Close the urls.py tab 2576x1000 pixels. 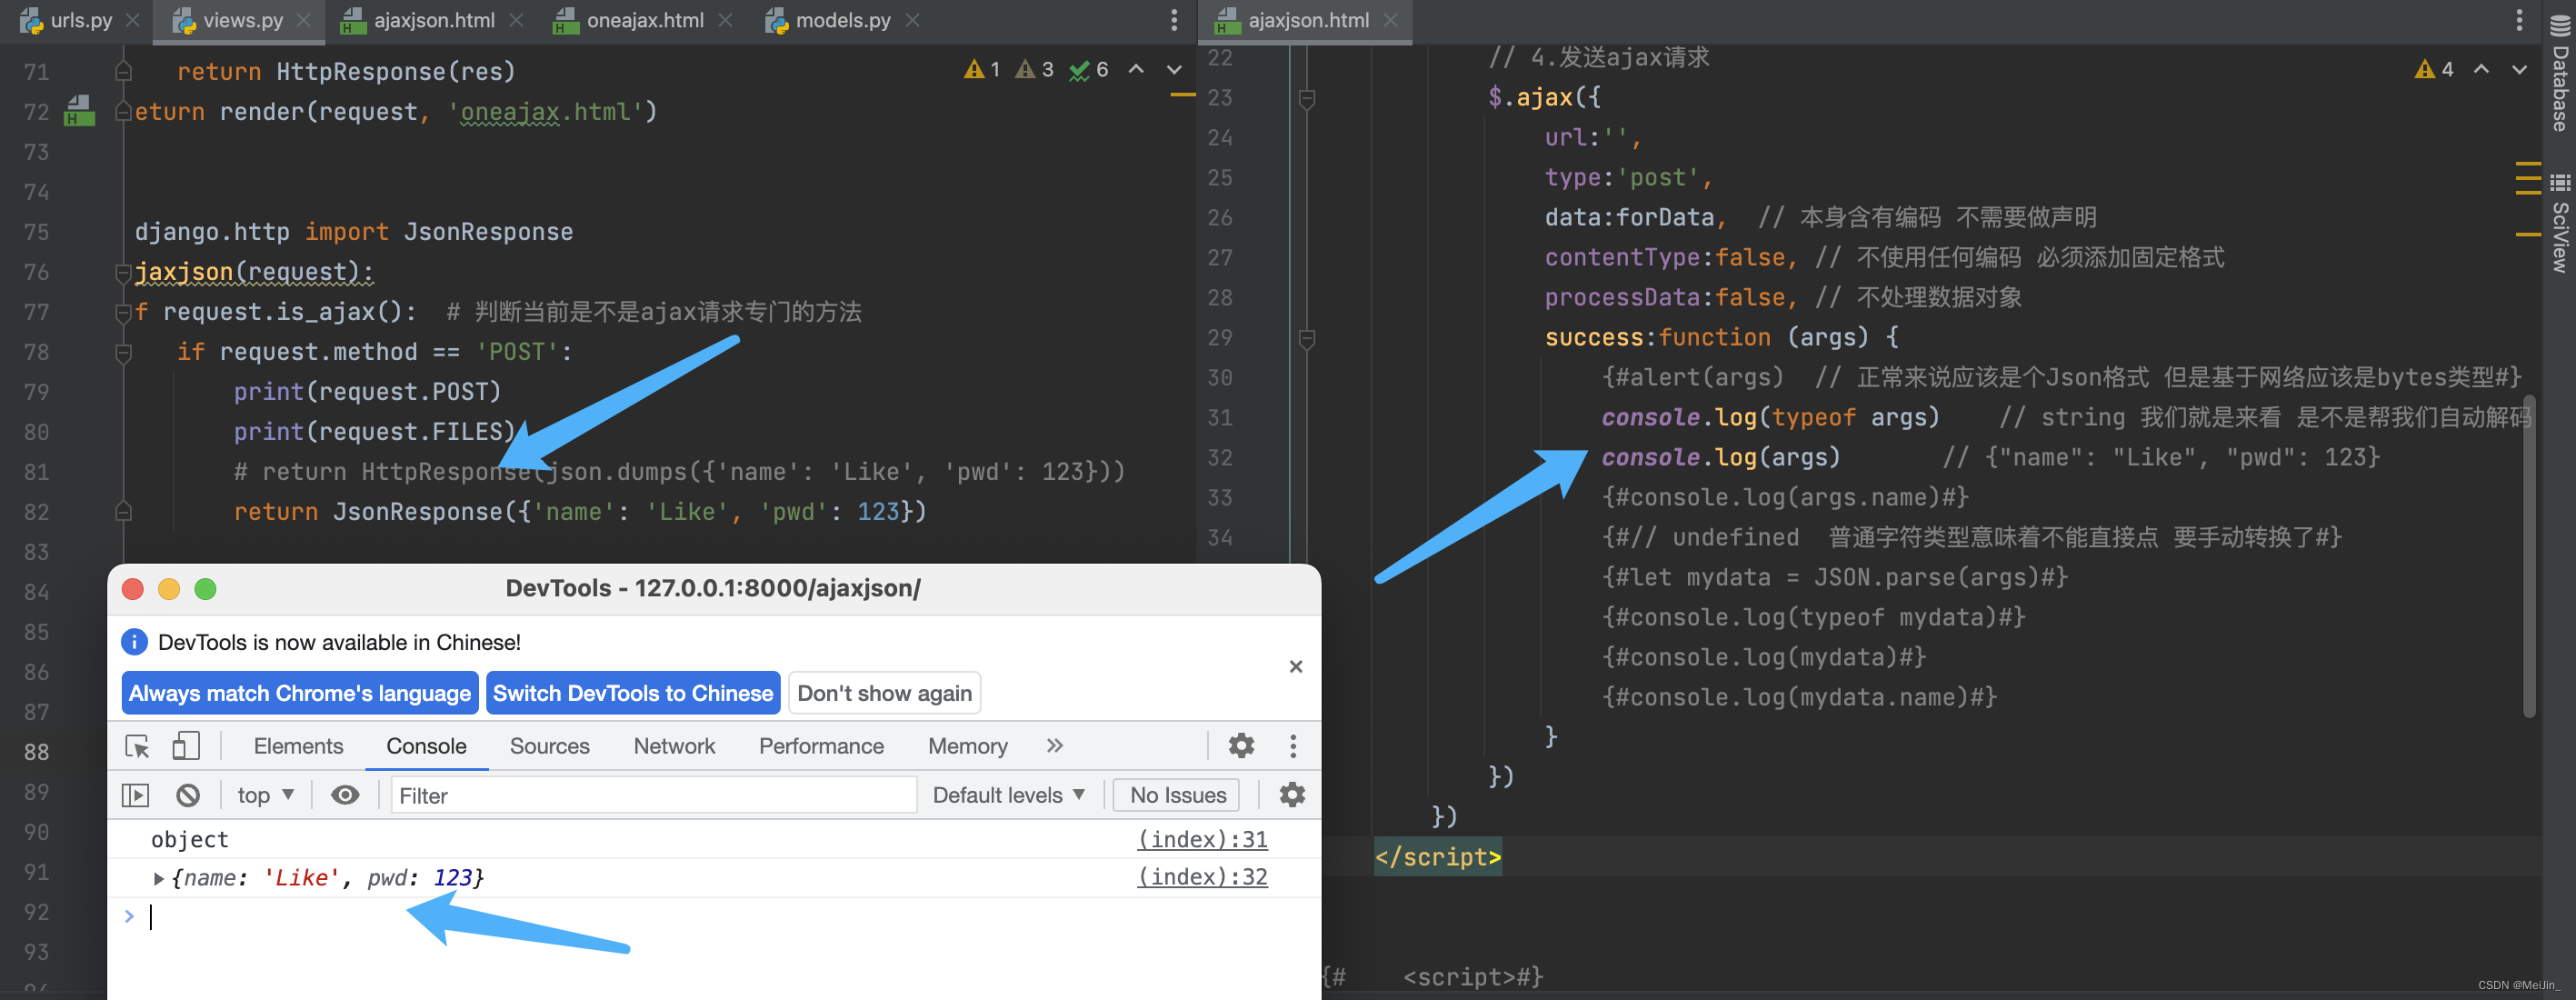(x=132, y=20)
